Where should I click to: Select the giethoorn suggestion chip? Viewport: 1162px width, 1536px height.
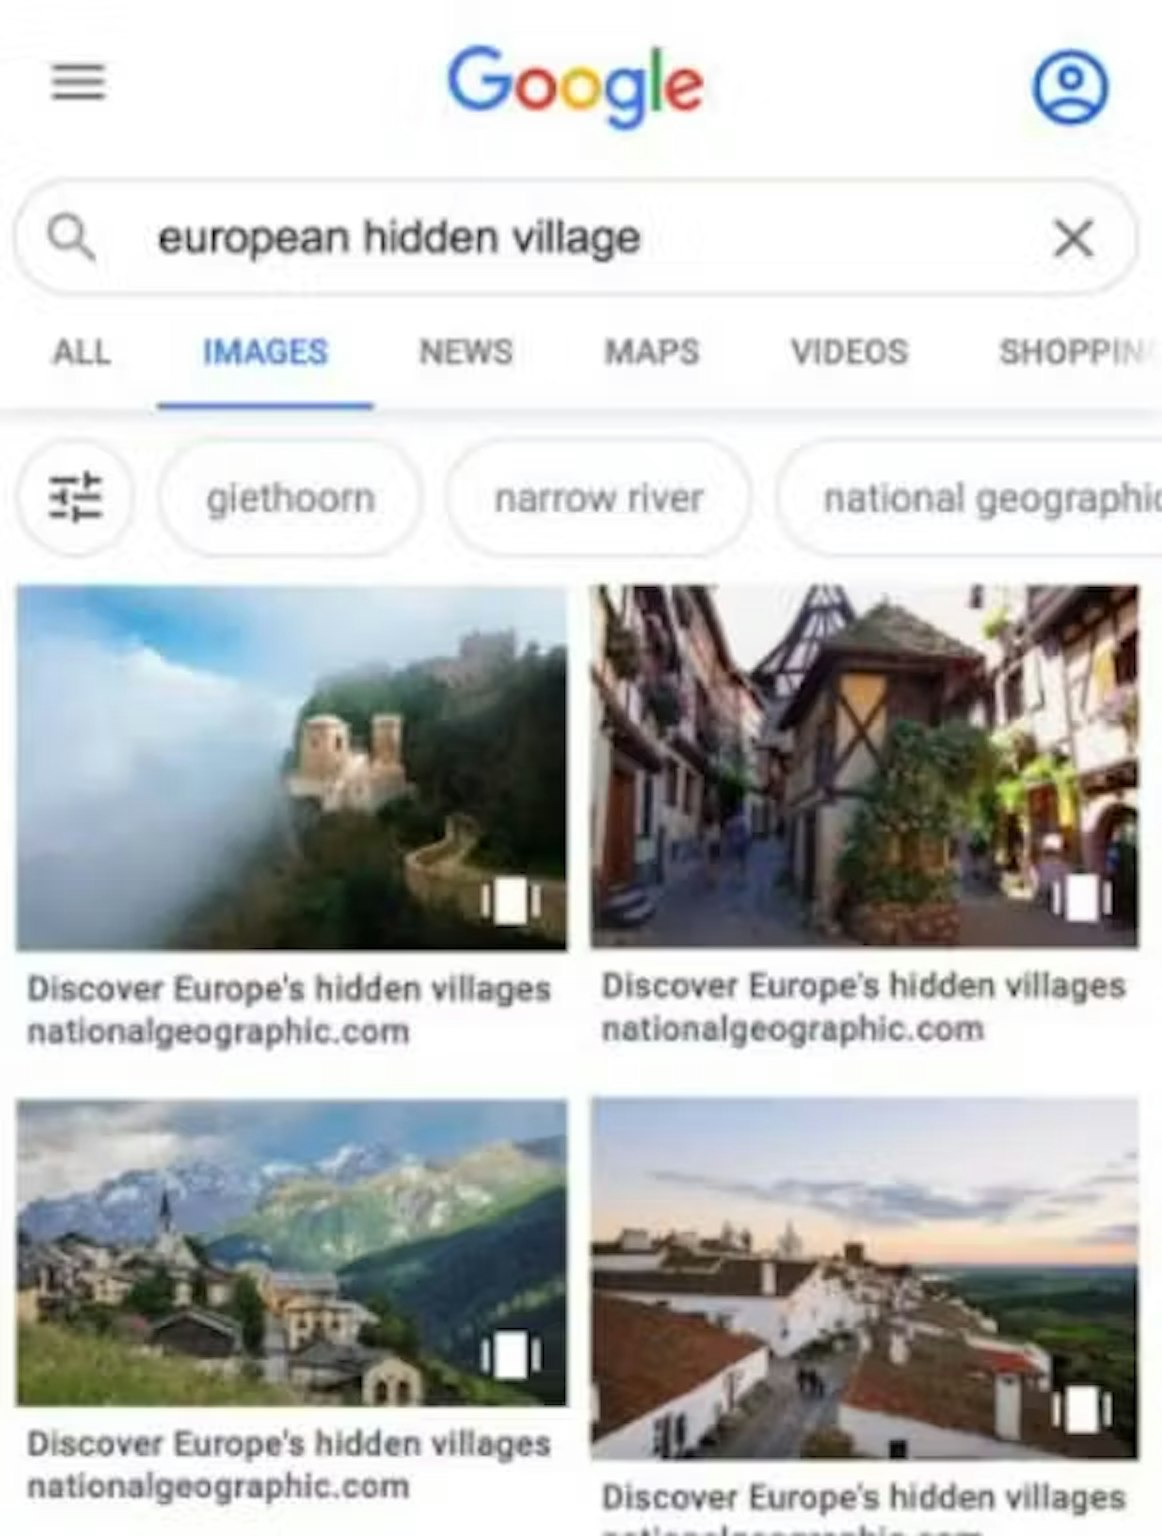click(291, 497)
